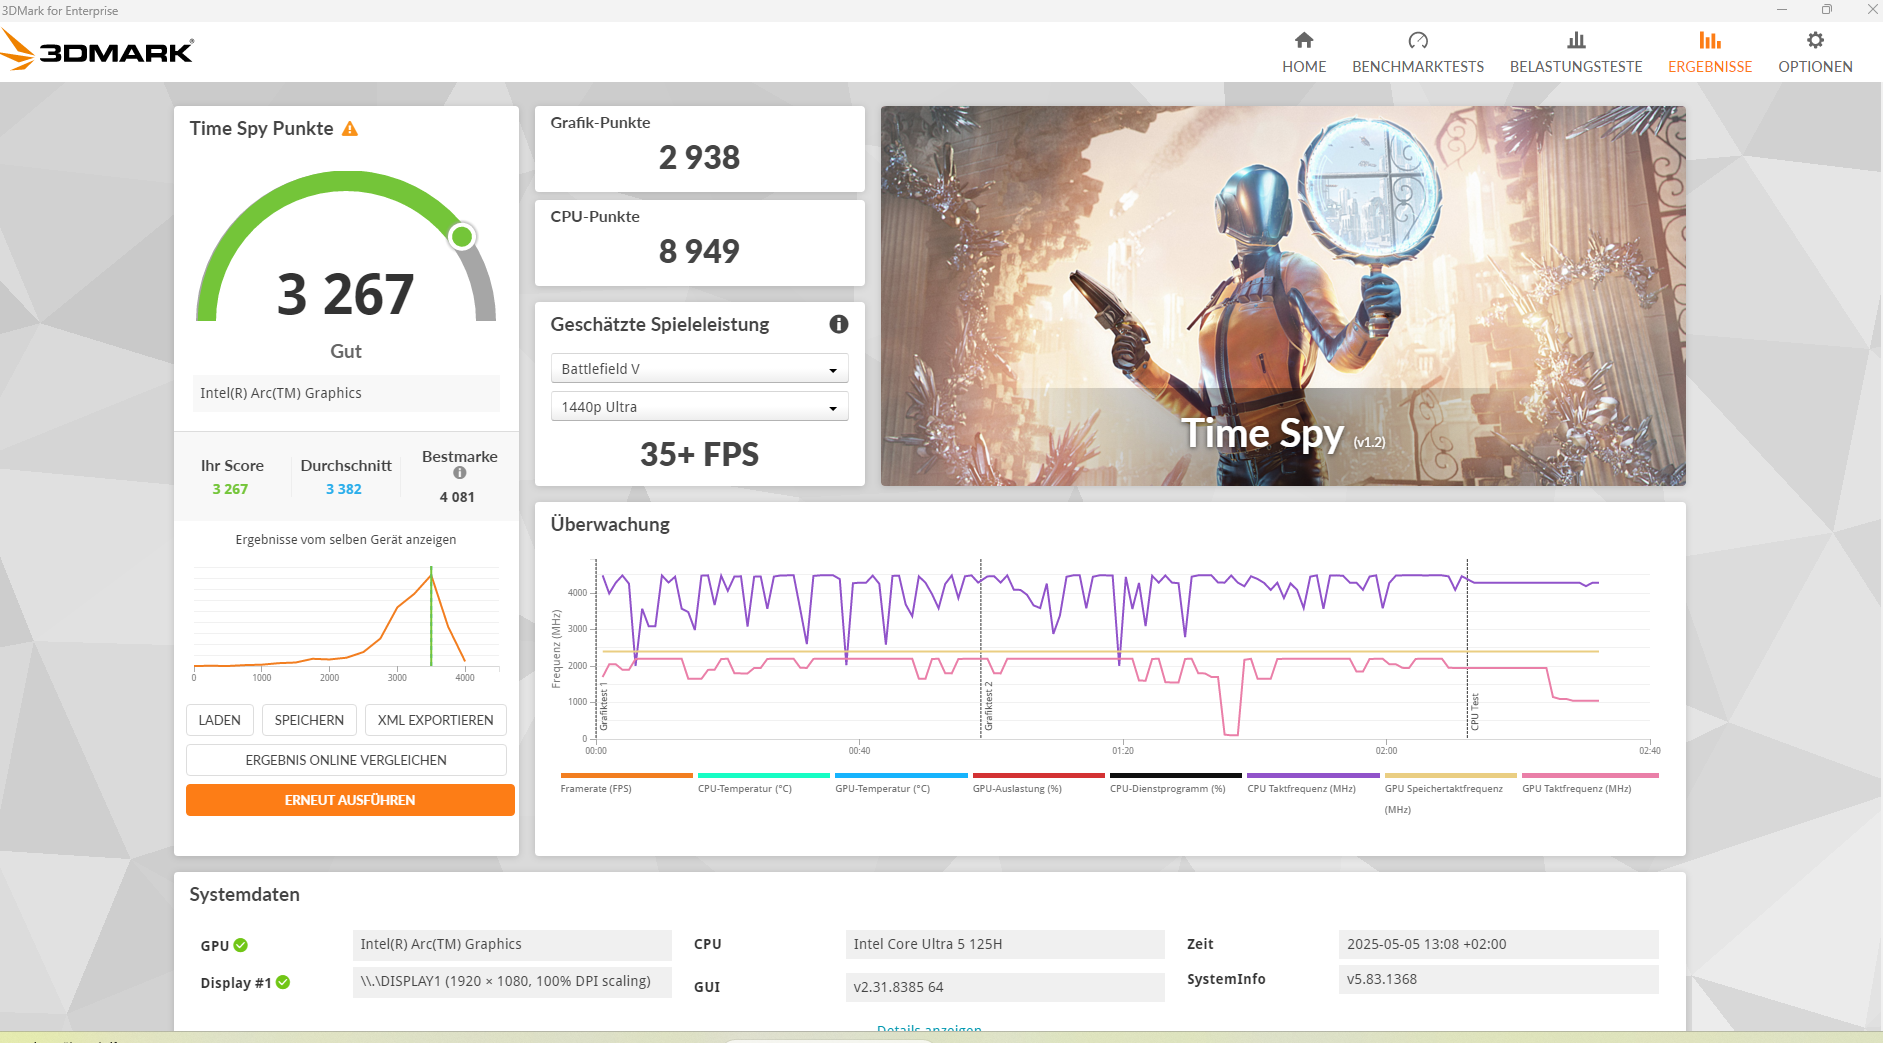The width and height of the screenshot is (1883, 1043).
Task: Toggle CPU-Temperatur legend color
Action: point(763,775)
